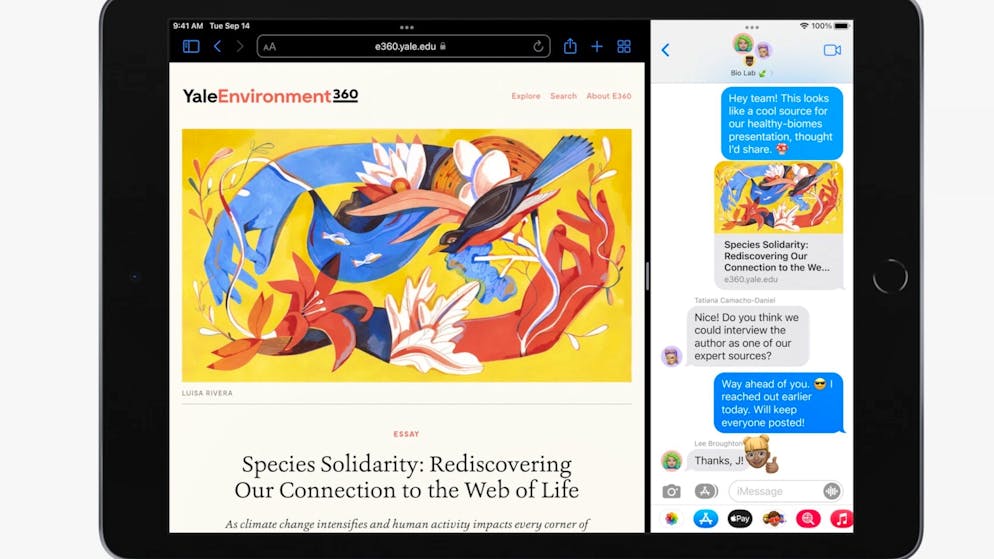Tap the 'Hey team!' message bubble
Screen dimensions: 994x559
click(782, 124)
